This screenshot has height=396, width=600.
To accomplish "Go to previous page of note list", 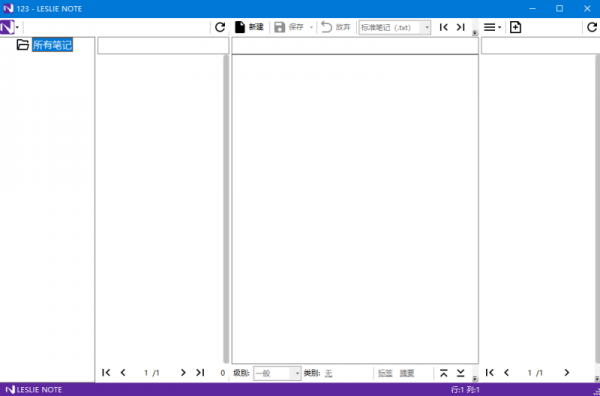I will tap(123, 372).
